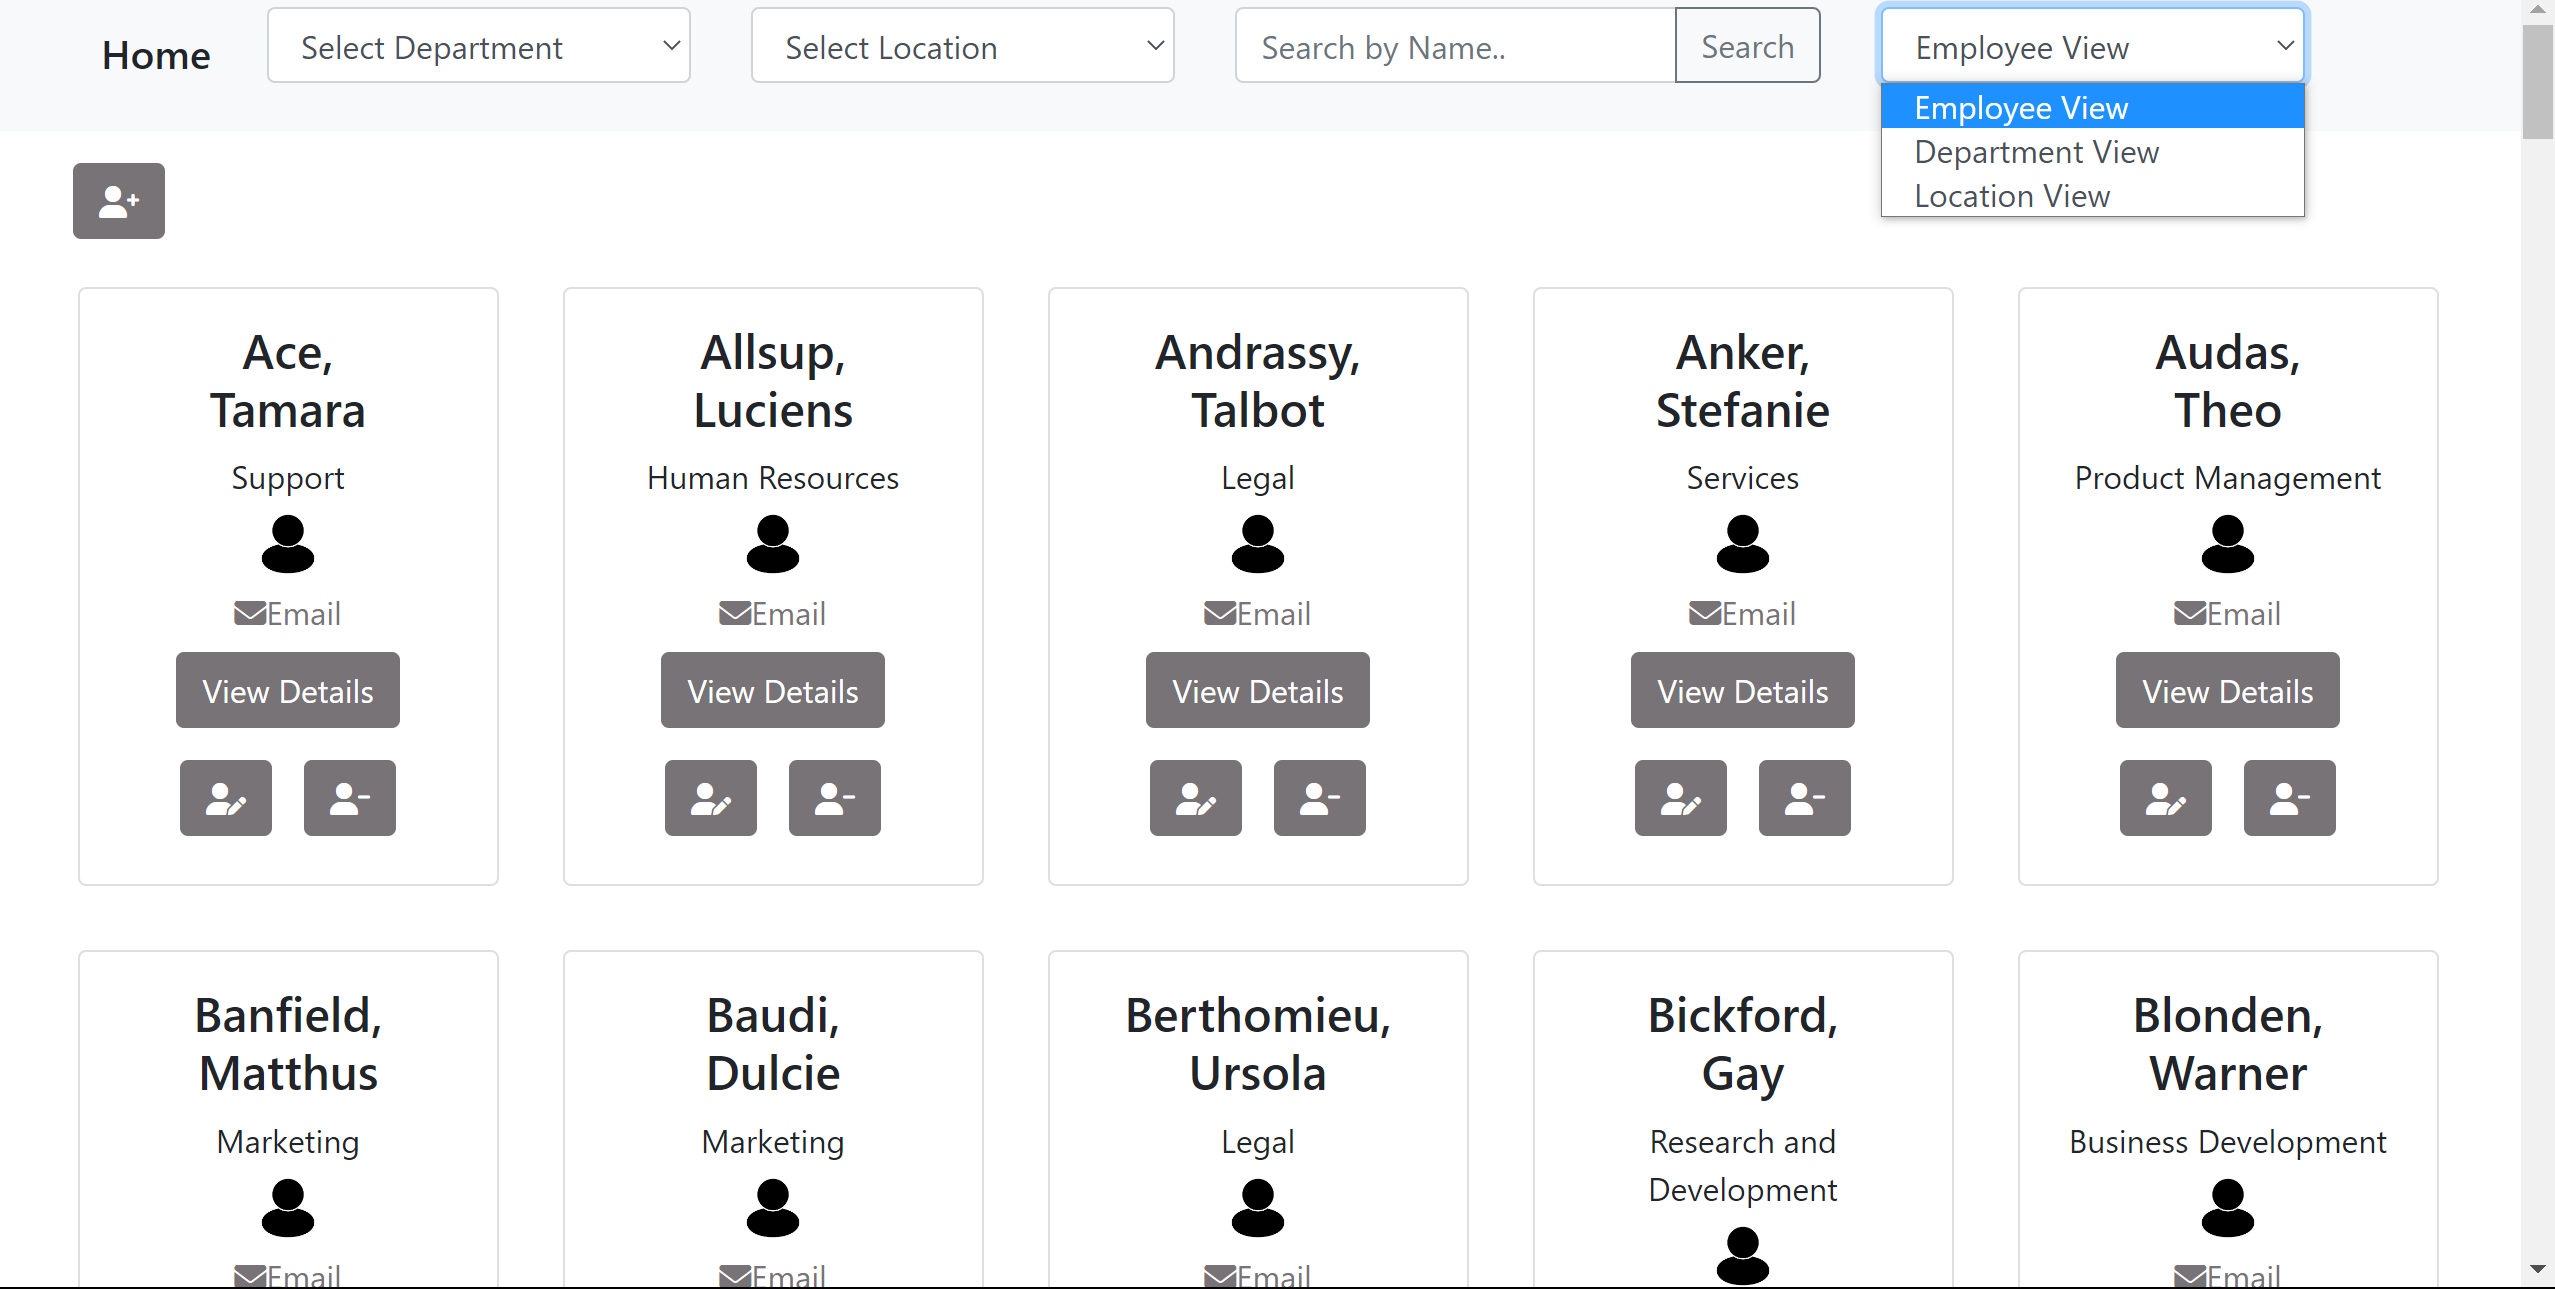Click the envelope icon on Andrassy's card
This screenshot has width=2555, height=1289.
click(x=1219, y=613)
